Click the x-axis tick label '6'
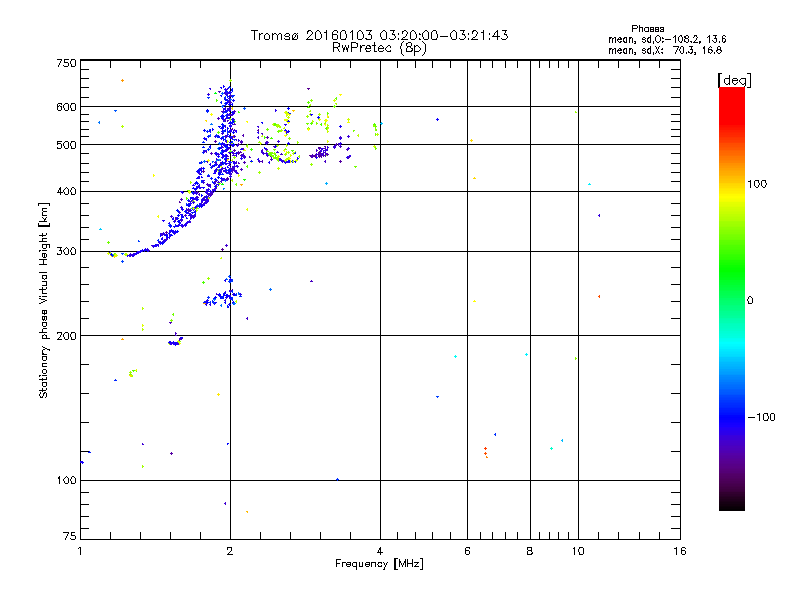Viewport: 800px width, 600px height. 467,551
